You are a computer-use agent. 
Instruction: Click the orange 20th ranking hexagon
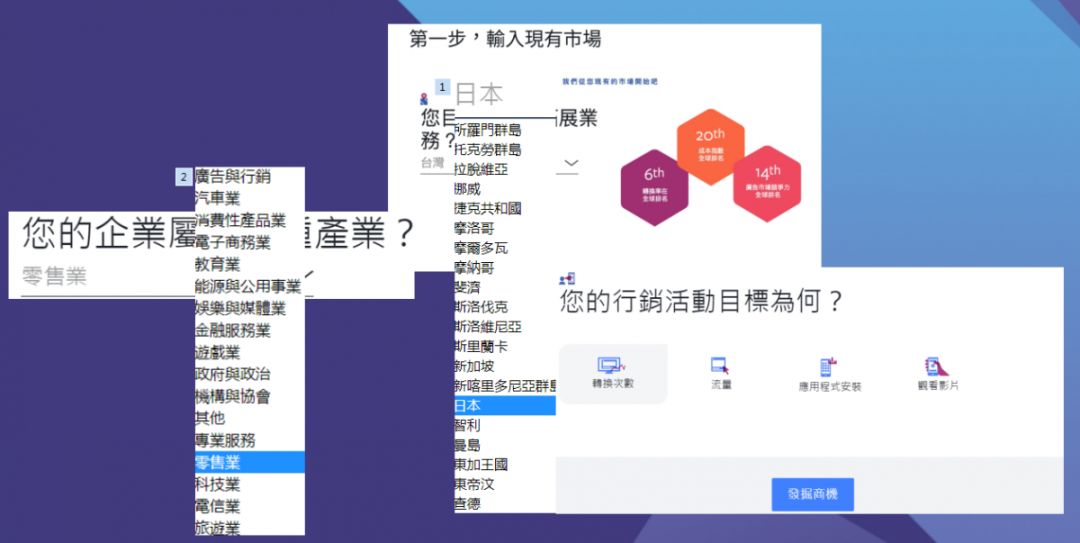(710, 146)
